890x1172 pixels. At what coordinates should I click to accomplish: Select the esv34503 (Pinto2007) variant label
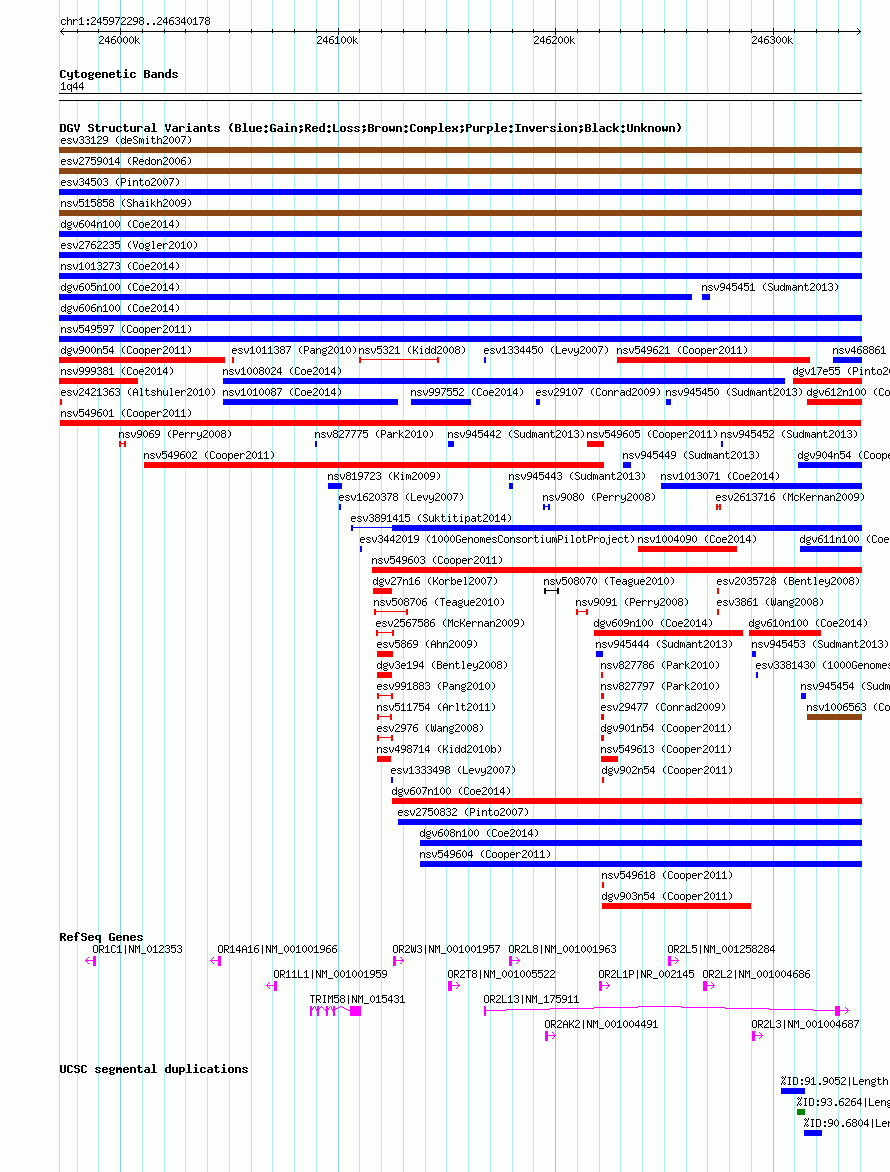pyautogui.click(x=120, y=182)
